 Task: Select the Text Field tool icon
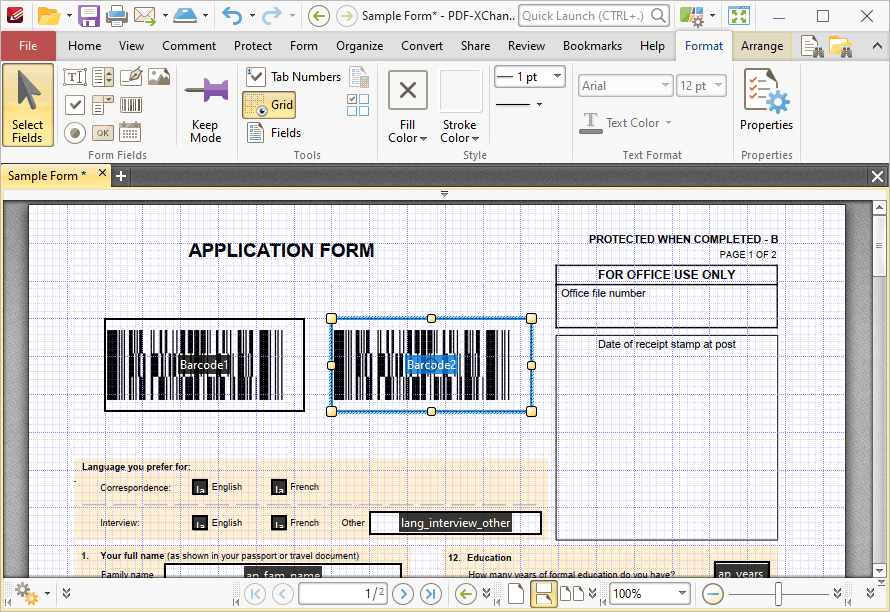(x=75, y=77)
